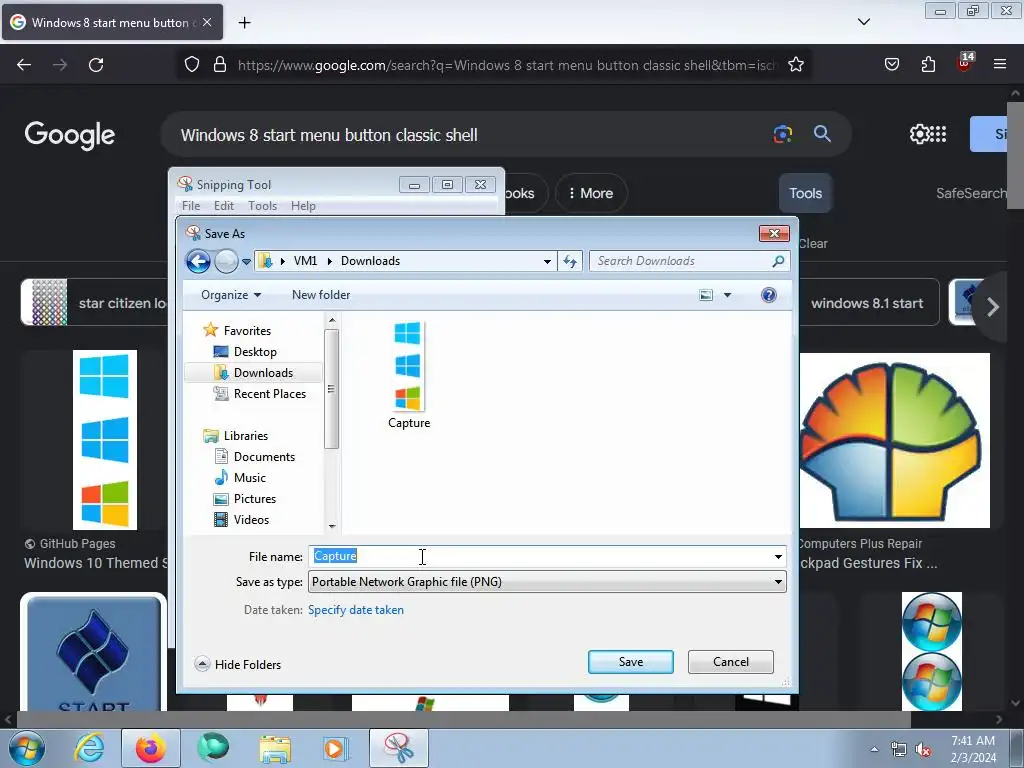
Task: Click the File name text field
Action: (x=540, y=556)
